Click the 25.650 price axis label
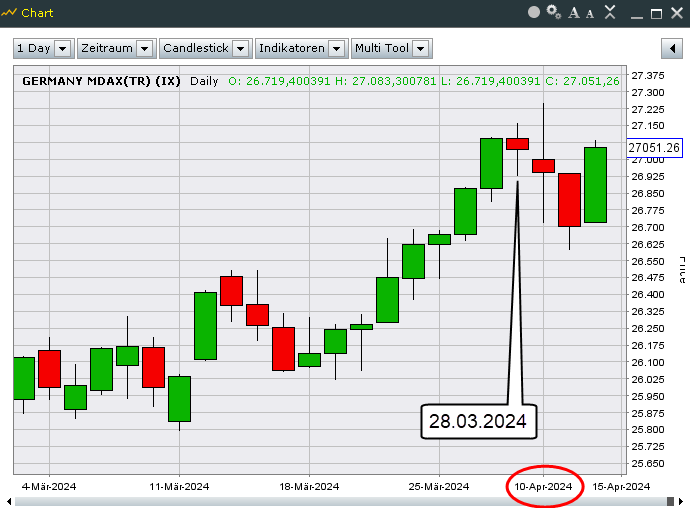The width and height of the screenshot is (690, 508). tap(648, 464)
